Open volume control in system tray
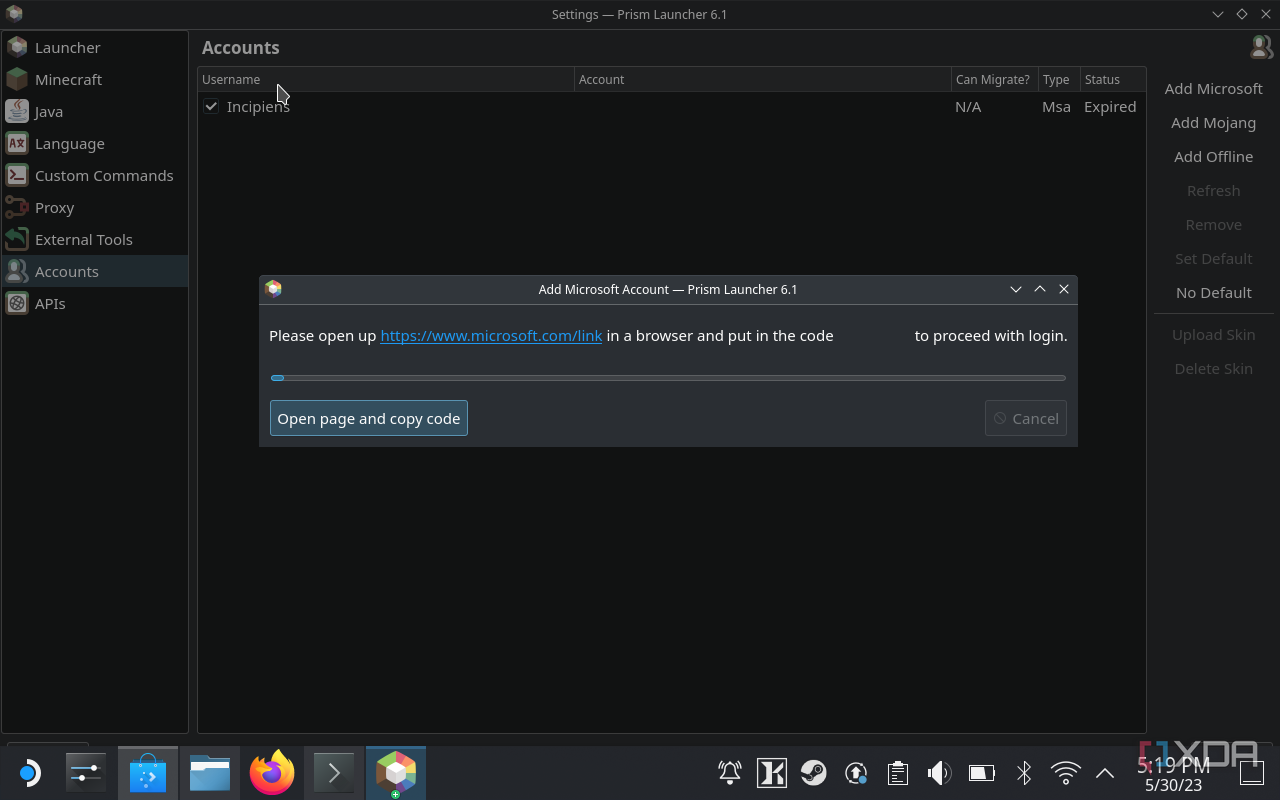 click(939, 772)
